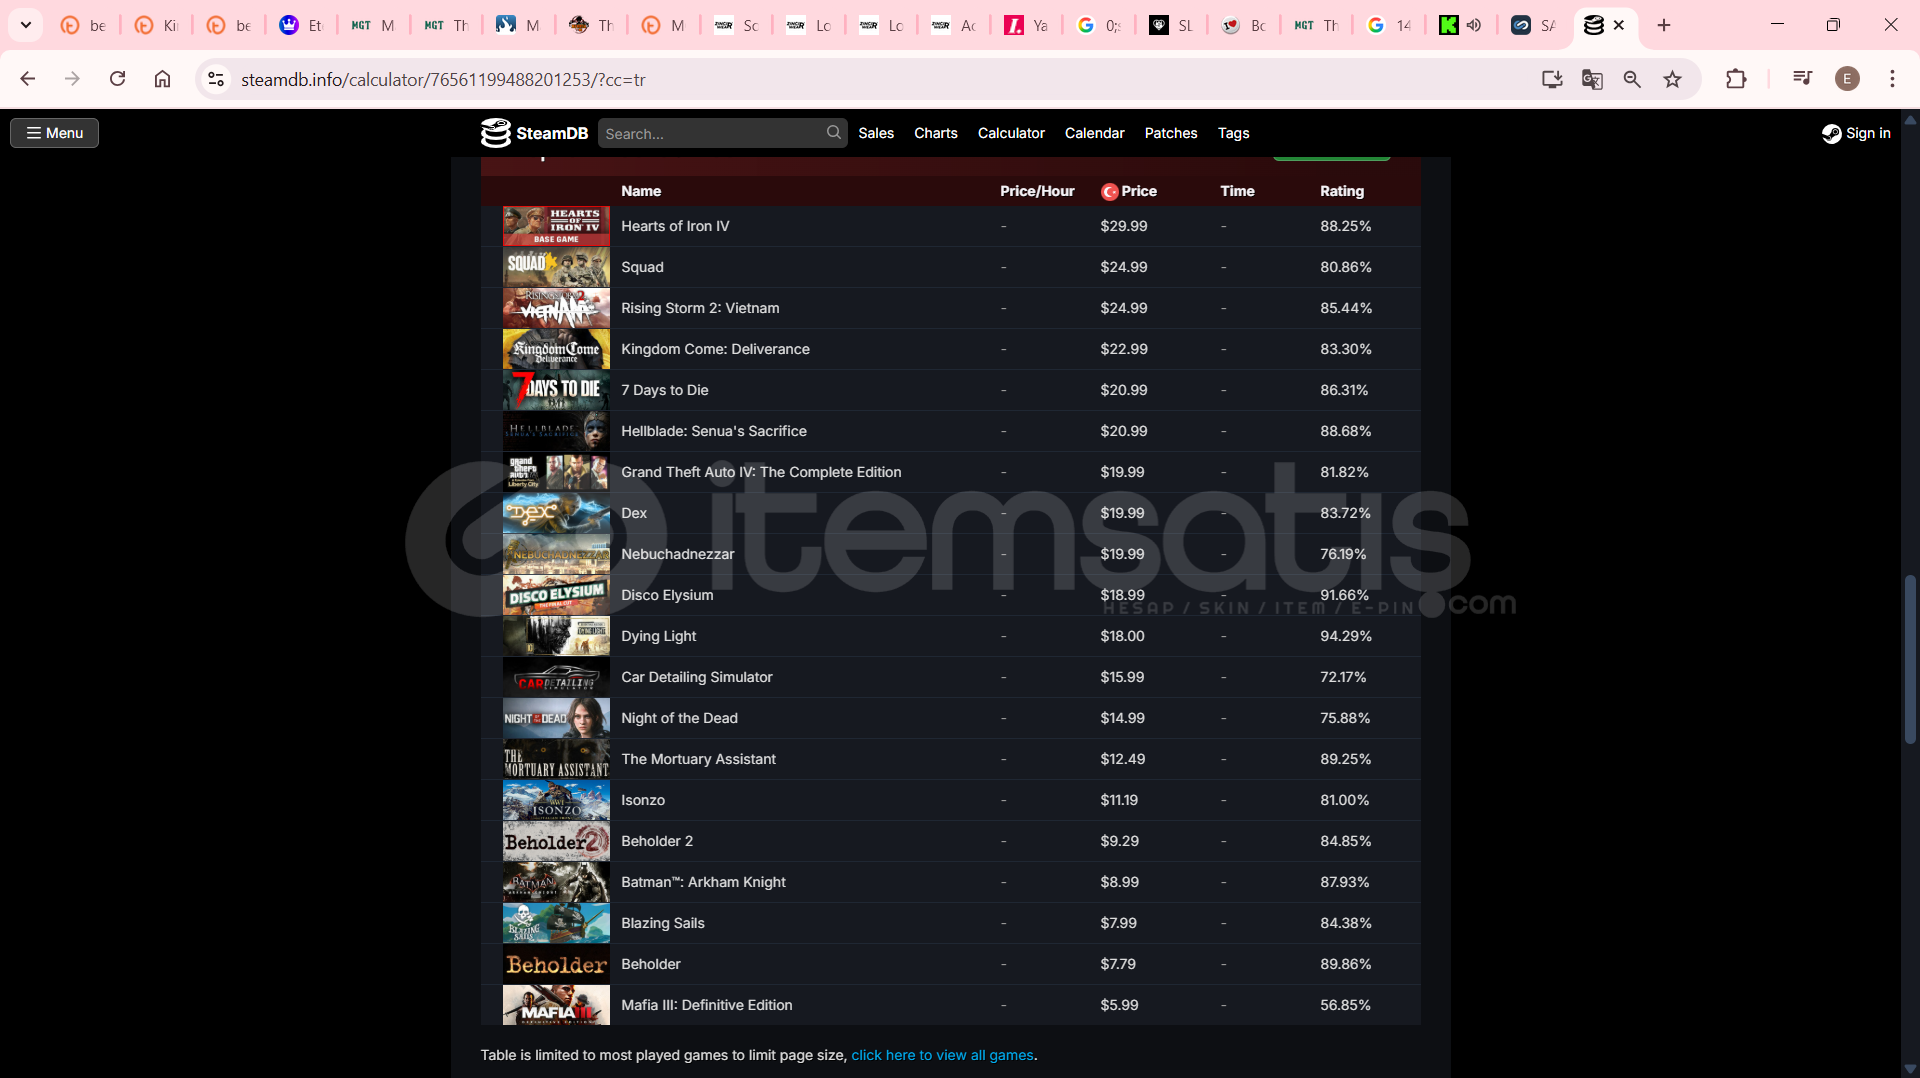
Task: Open the Blazing Sails game link
Action: (x=663, y=923)
